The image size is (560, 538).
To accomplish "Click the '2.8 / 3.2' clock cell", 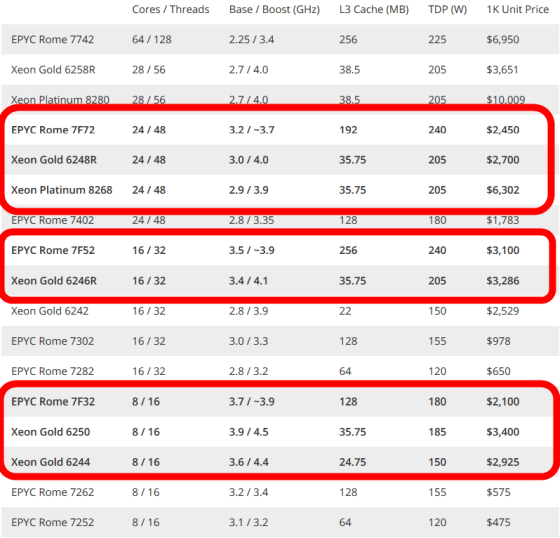I will [x=249, y=371].
